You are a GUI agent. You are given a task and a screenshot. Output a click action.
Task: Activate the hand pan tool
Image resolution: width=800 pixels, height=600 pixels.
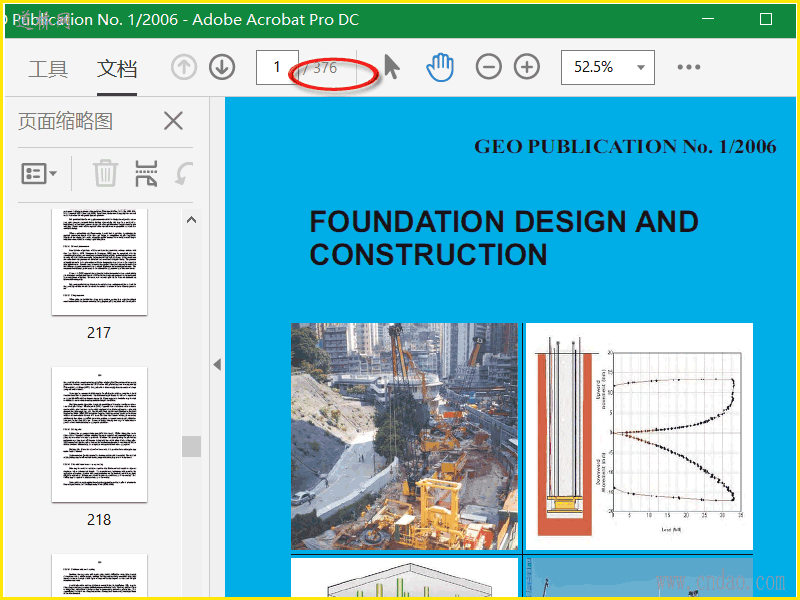(440, 67)
